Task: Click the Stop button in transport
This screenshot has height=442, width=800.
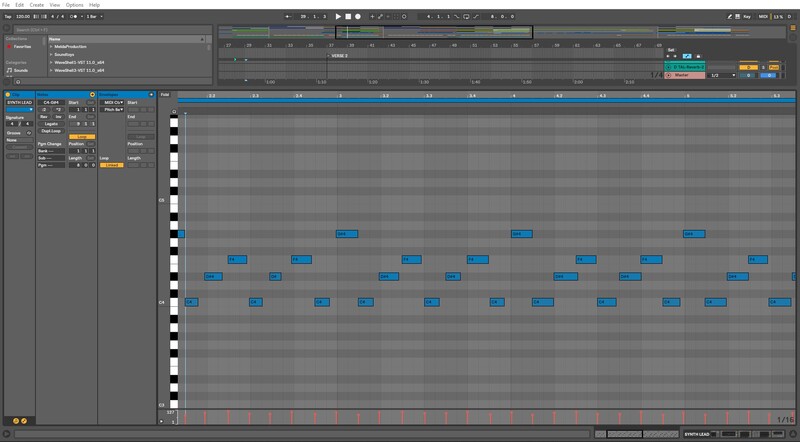Action: tap(348, 16)
